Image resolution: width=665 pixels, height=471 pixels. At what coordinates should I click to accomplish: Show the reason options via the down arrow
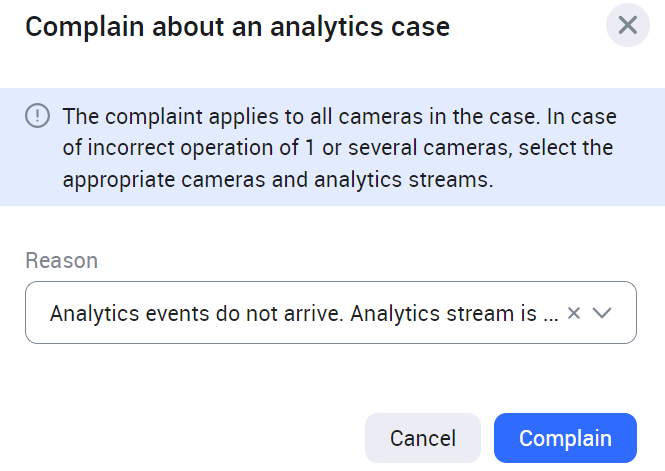602,313
